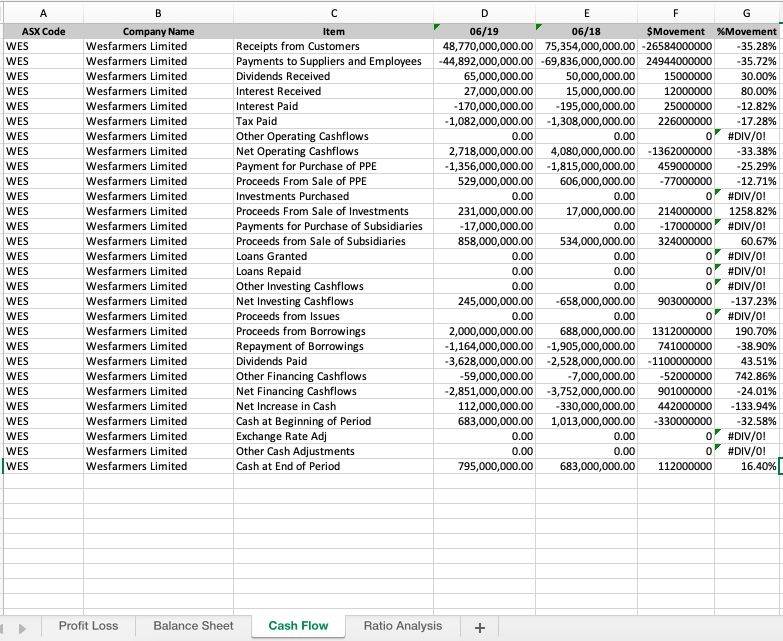Click the 06/19 header cell
Image resolution: width=783 pixels, height=641 pixels.
click(484, 31)
